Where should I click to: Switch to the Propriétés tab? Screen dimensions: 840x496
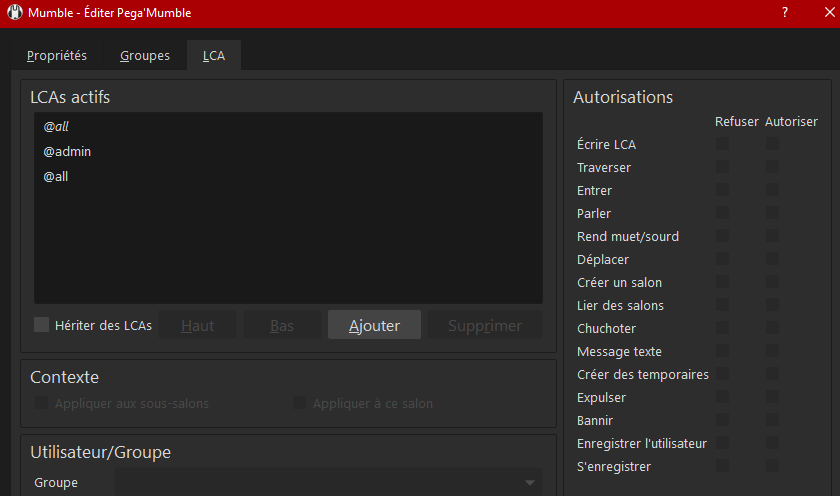(x=57, y=56)
